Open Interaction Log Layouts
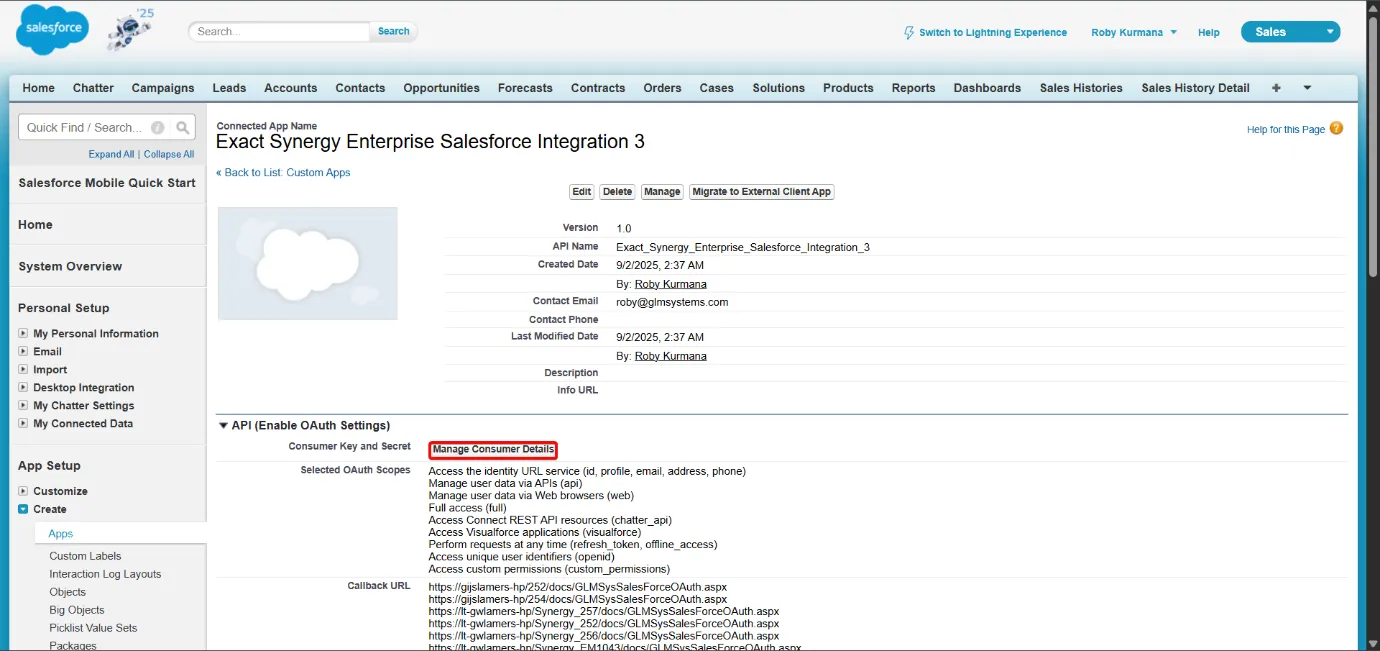The image size is (1380, 651). (105, 574)
